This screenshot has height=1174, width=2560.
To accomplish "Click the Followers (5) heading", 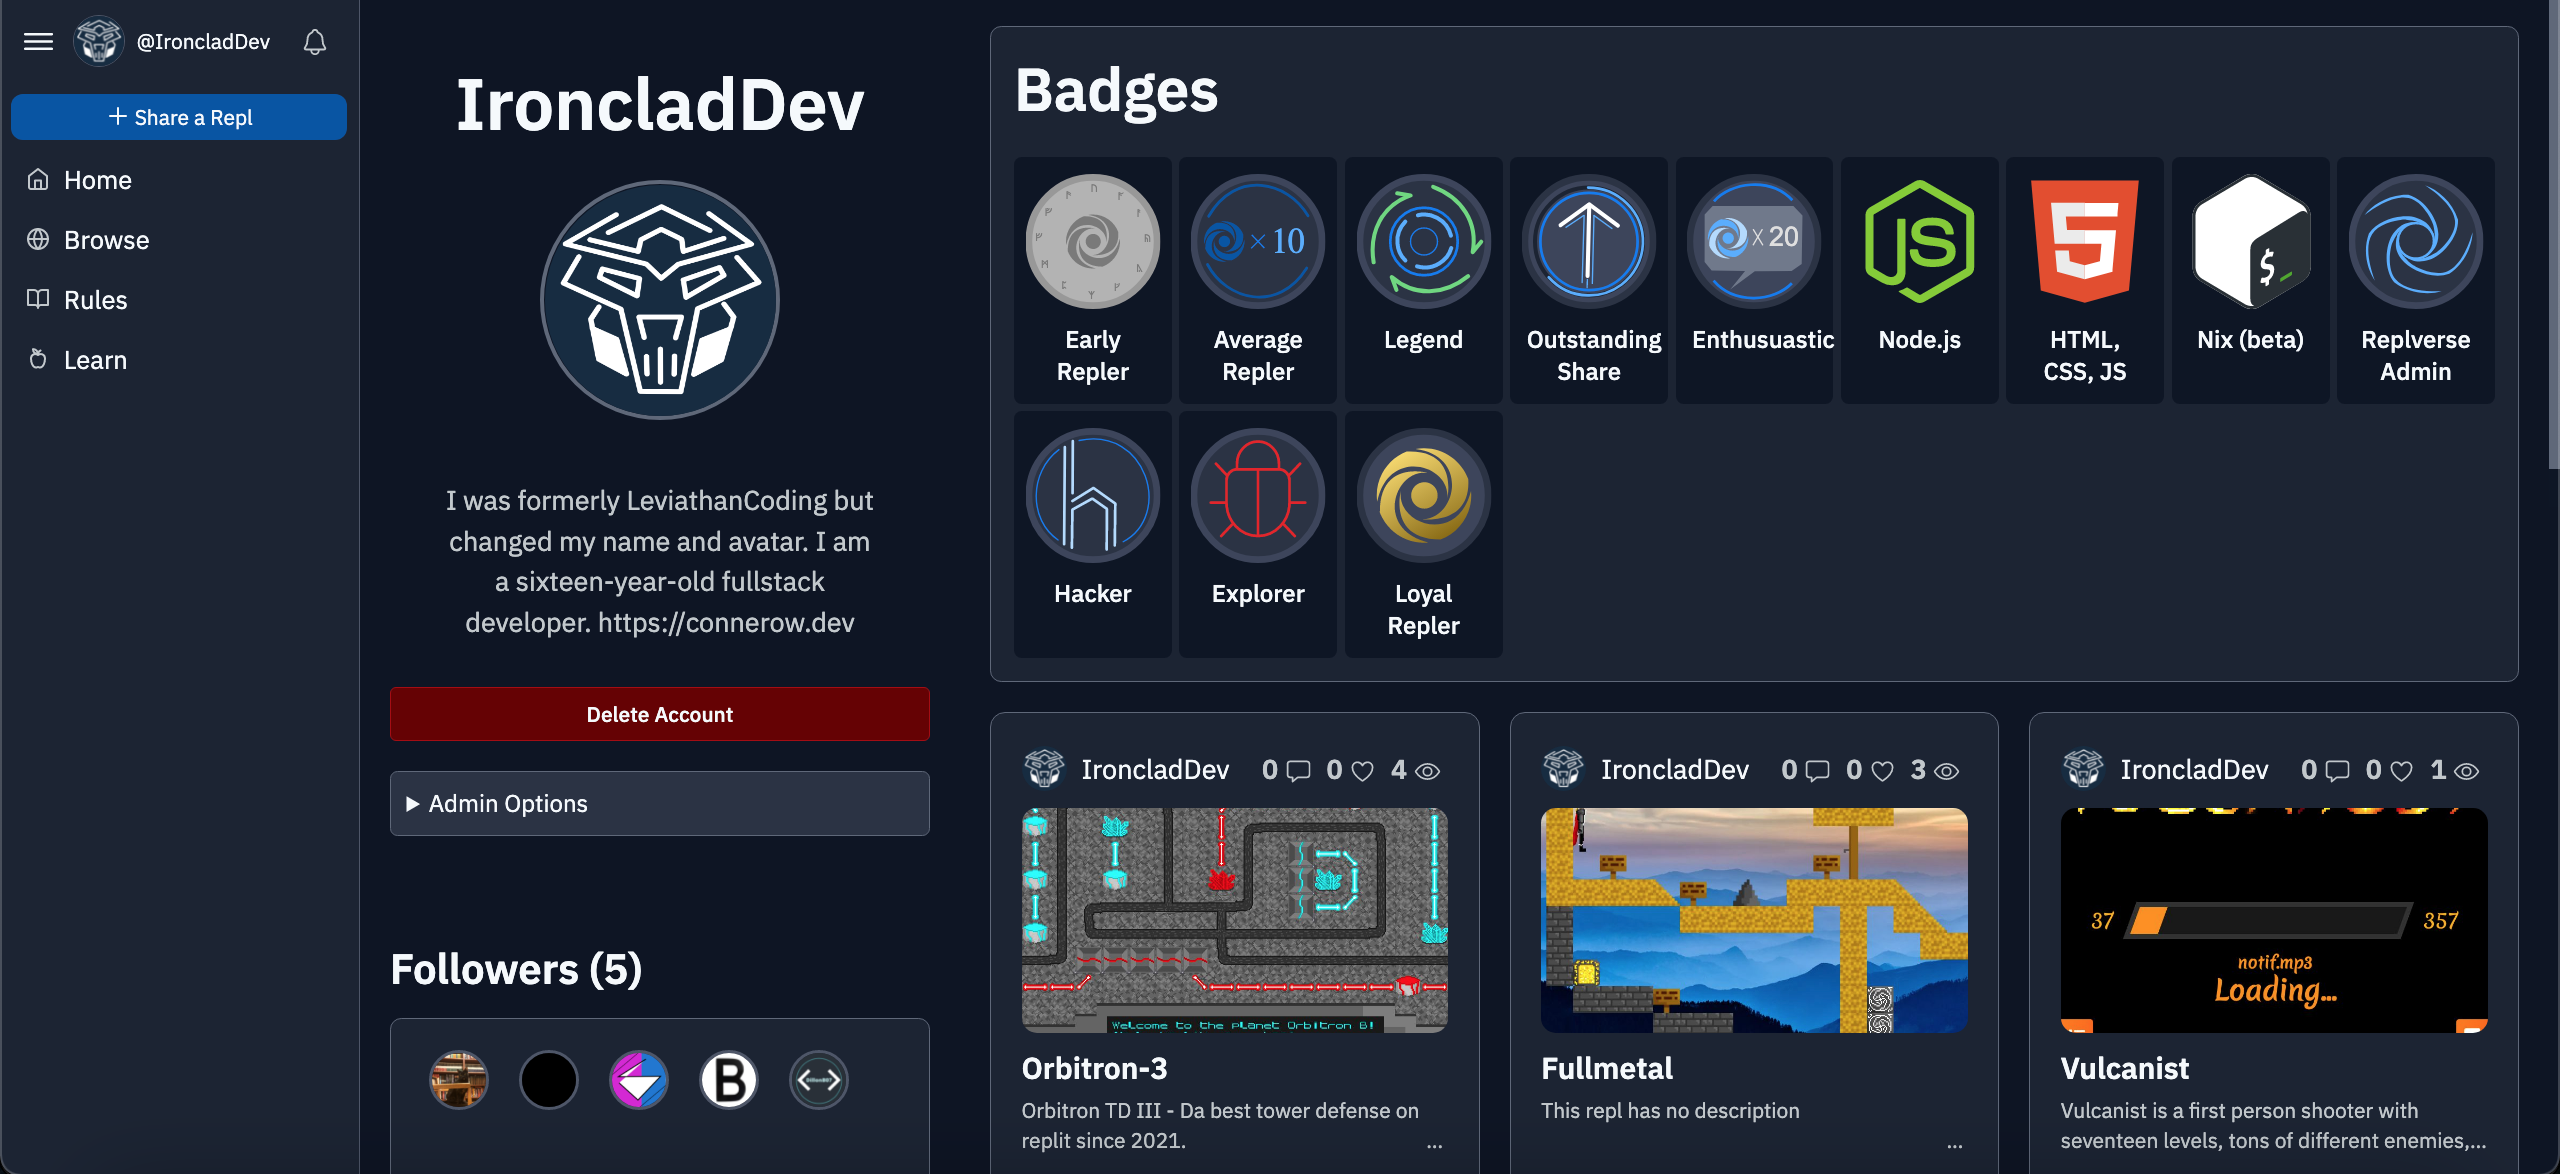I will click(x=516, y=969).
